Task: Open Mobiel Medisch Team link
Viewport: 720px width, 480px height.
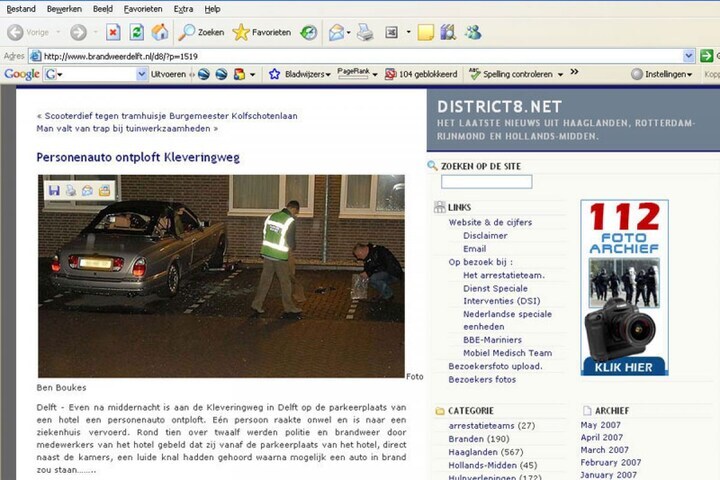Action: point(507,353)
